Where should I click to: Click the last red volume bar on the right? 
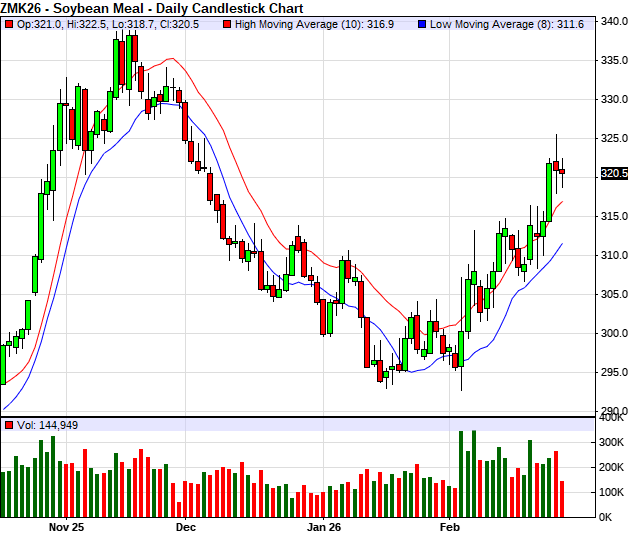tap(562, 498)
